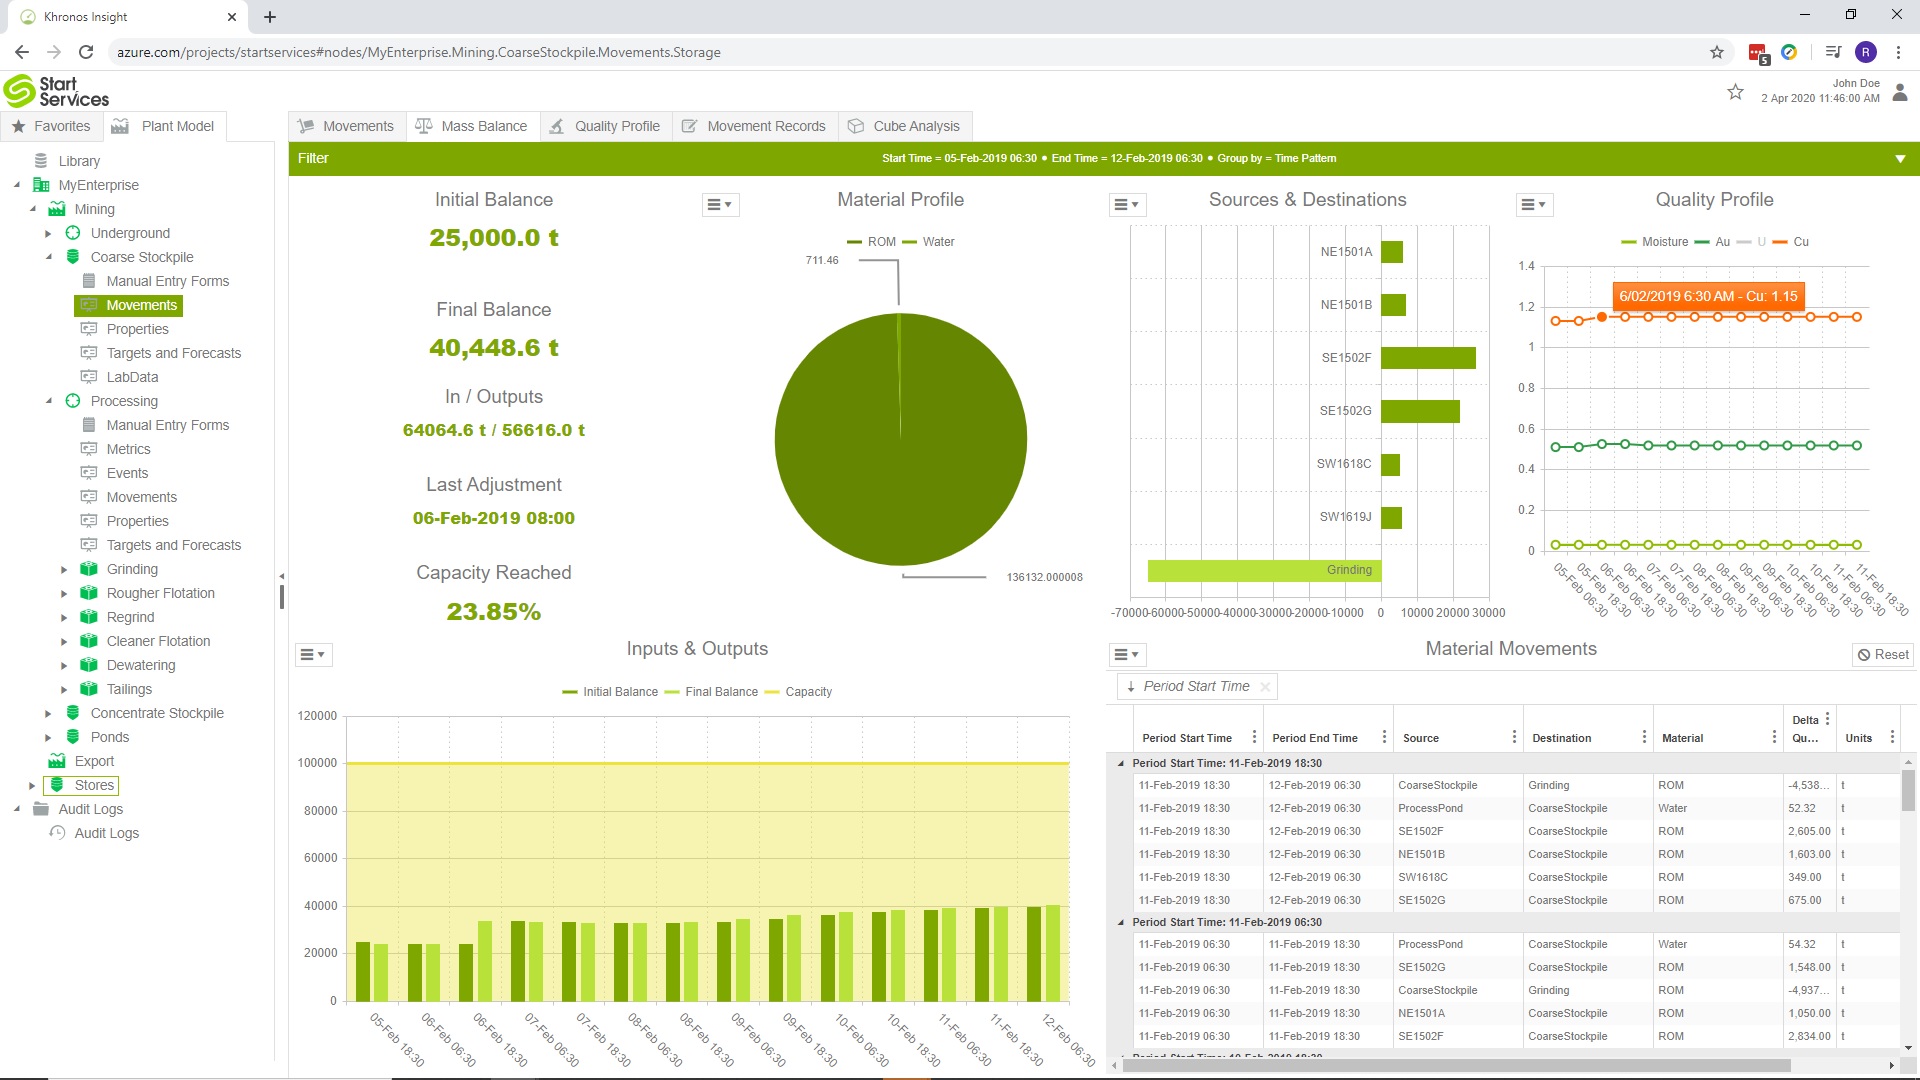
Task: Click the Underground node icon
Action: (x=73, y=233)
